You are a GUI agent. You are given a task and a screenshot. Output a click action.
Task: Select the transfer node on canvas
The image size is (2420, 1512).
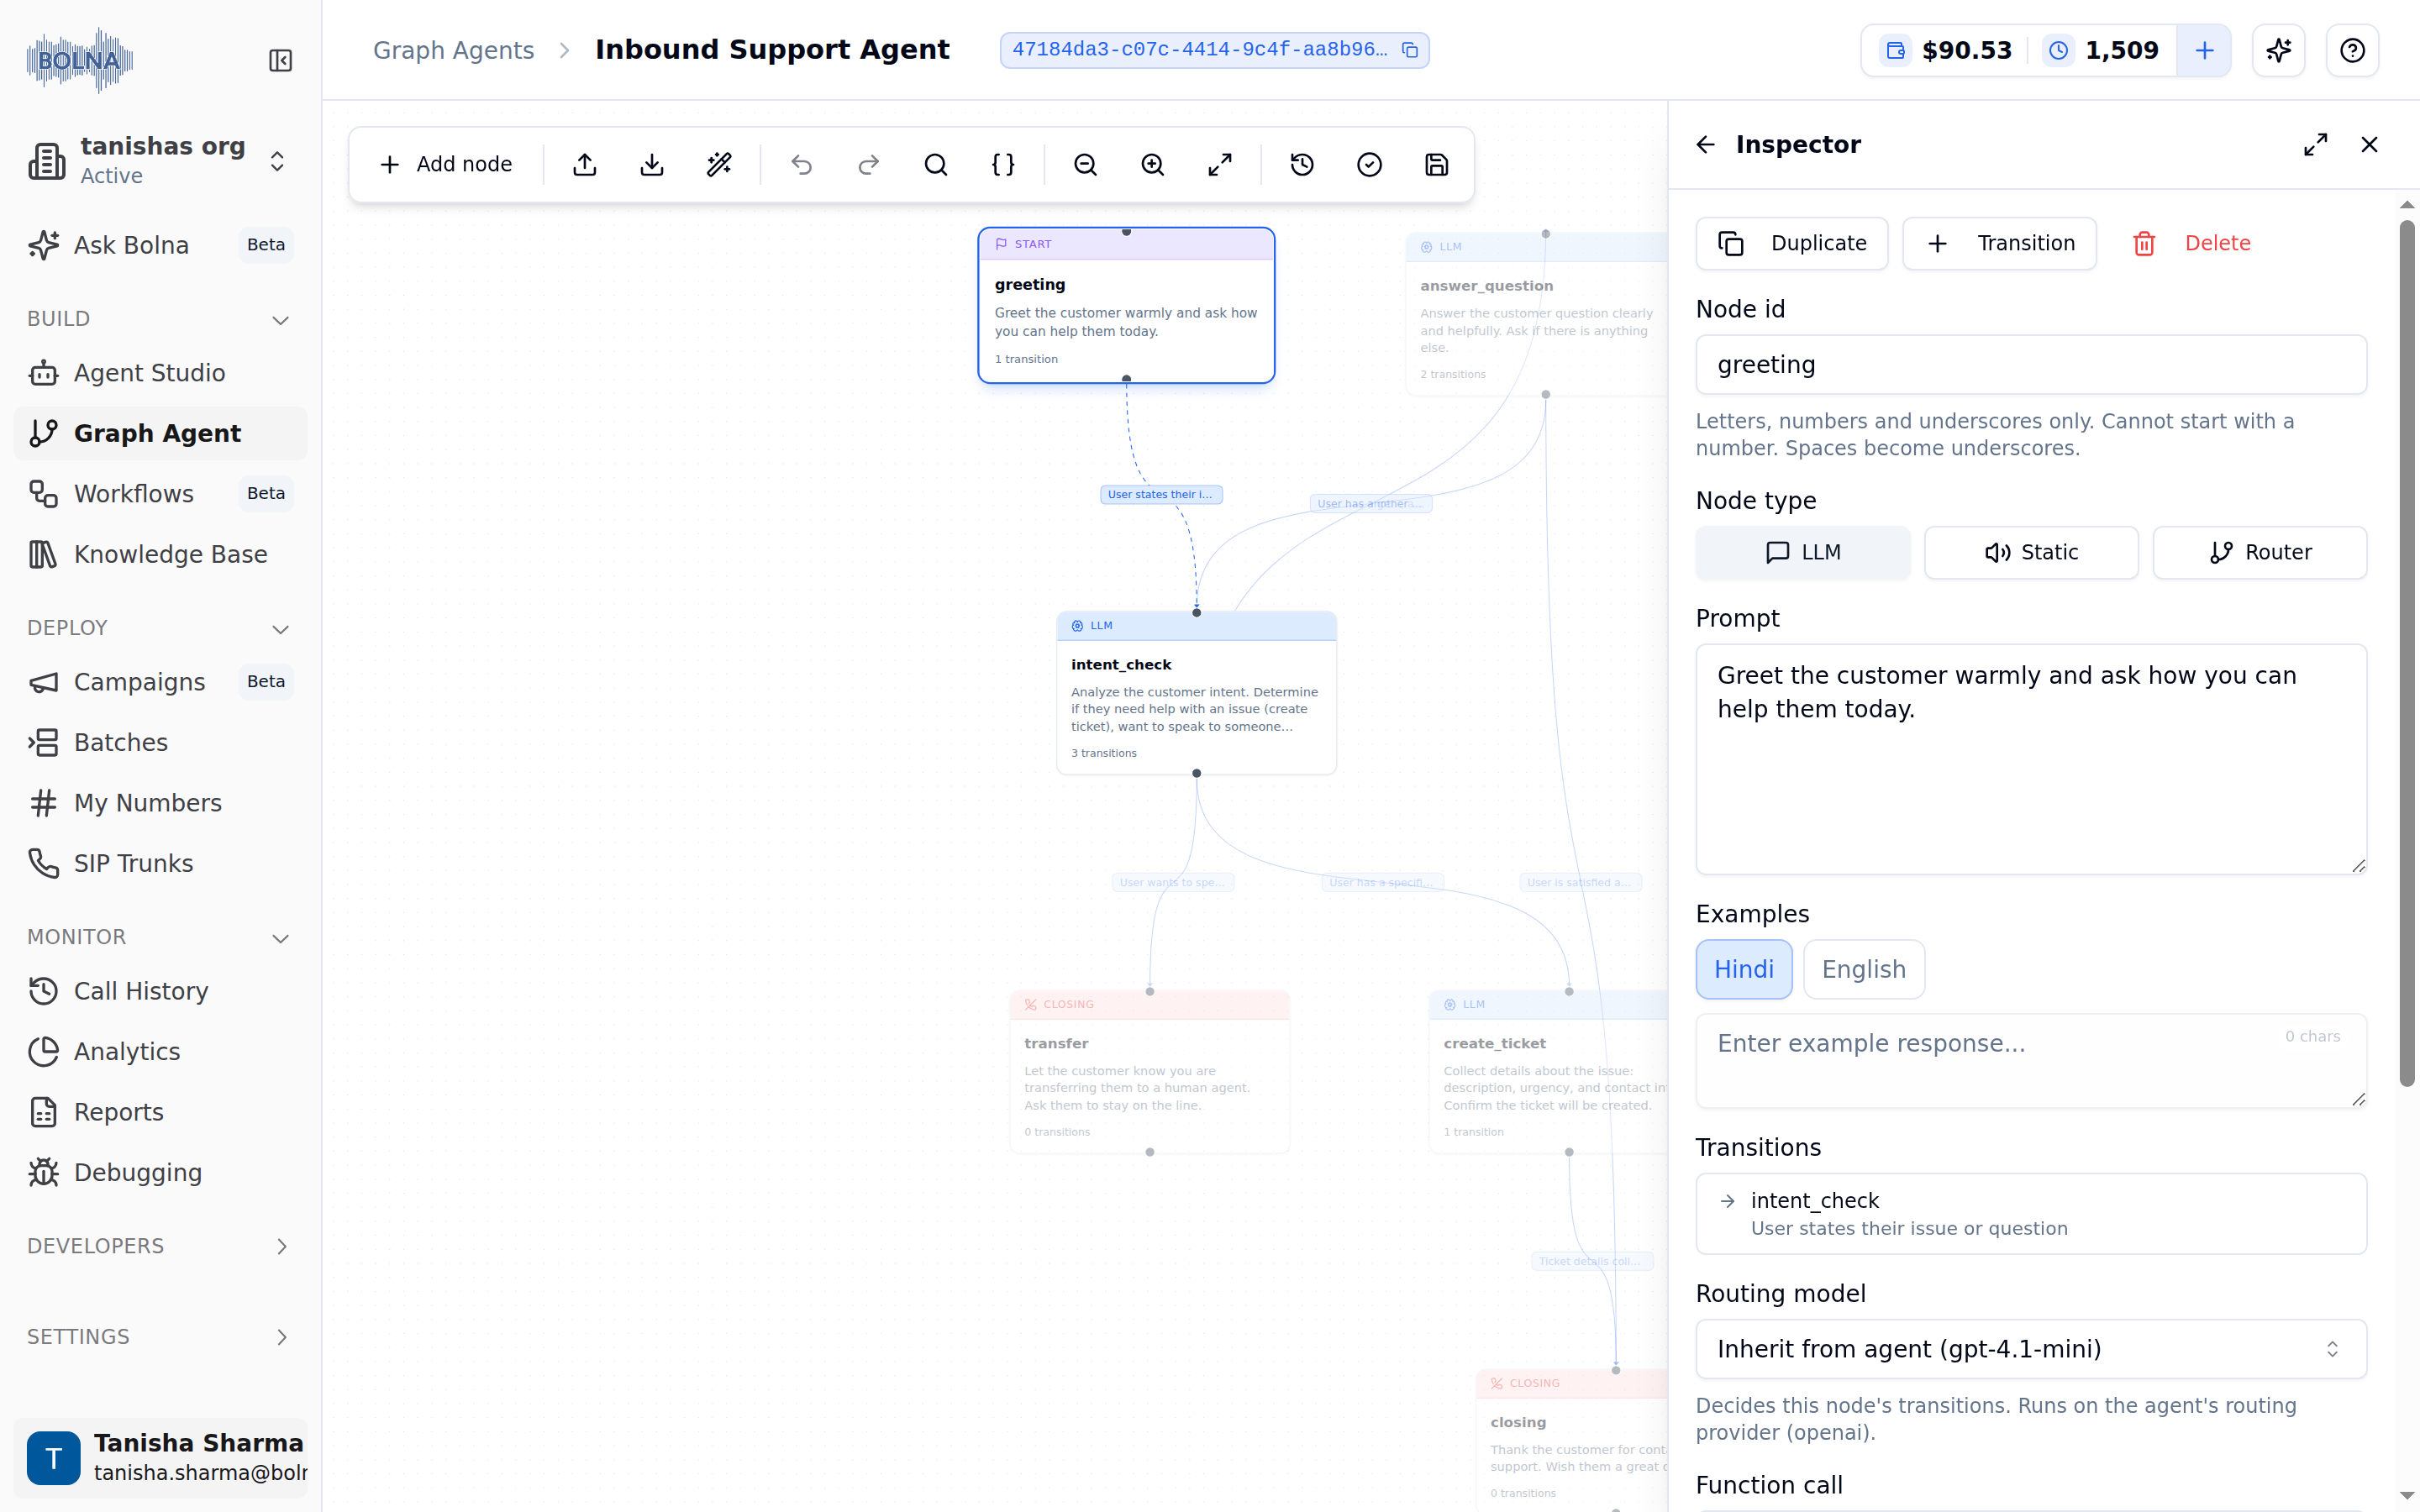tap(1150, 1072)
